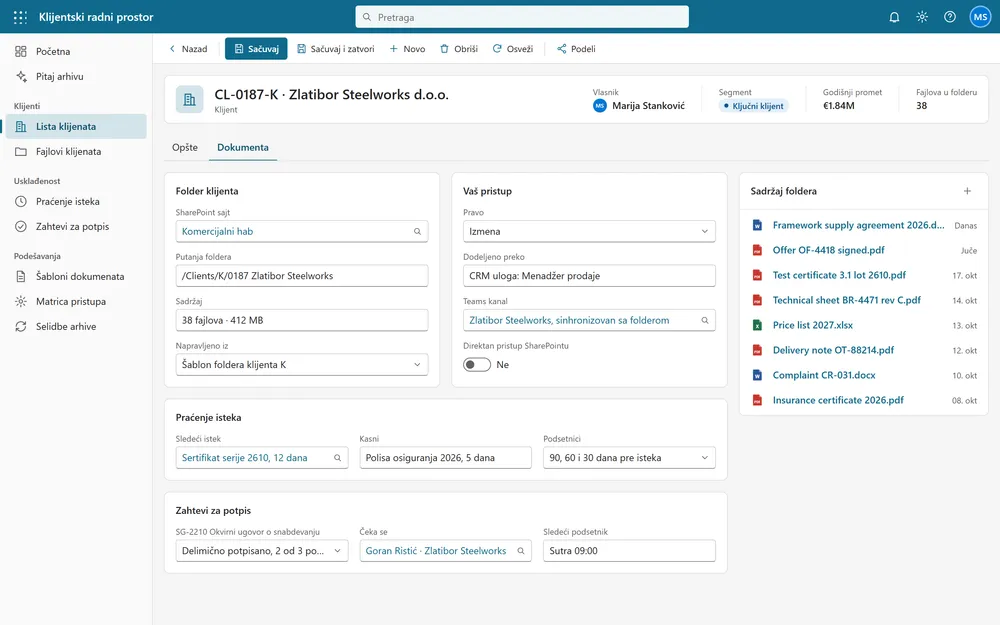Image resolution: width=1000 pixels, height=625 pixels.
Task: Click Sačuvaj i zatvori
Action: (x=336, y=49)
